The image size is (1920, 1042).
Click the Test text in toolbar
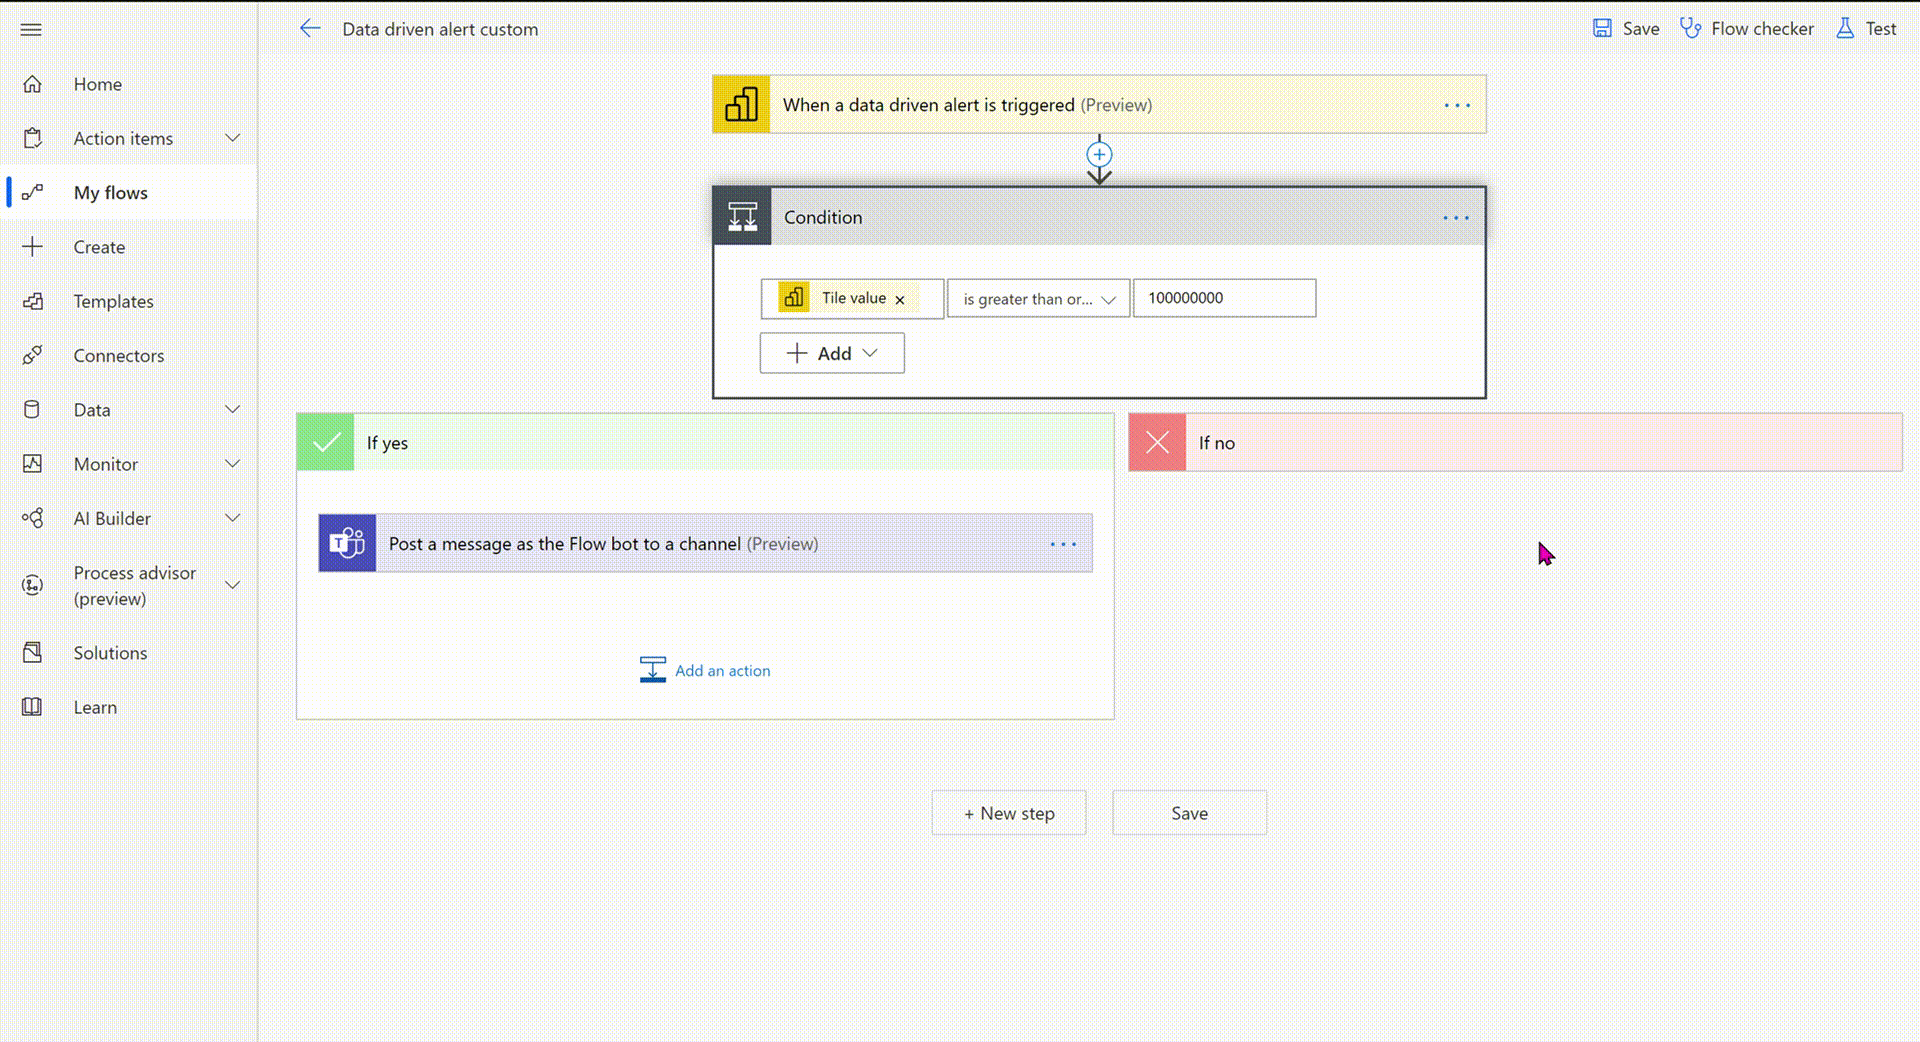point(1881,29)
